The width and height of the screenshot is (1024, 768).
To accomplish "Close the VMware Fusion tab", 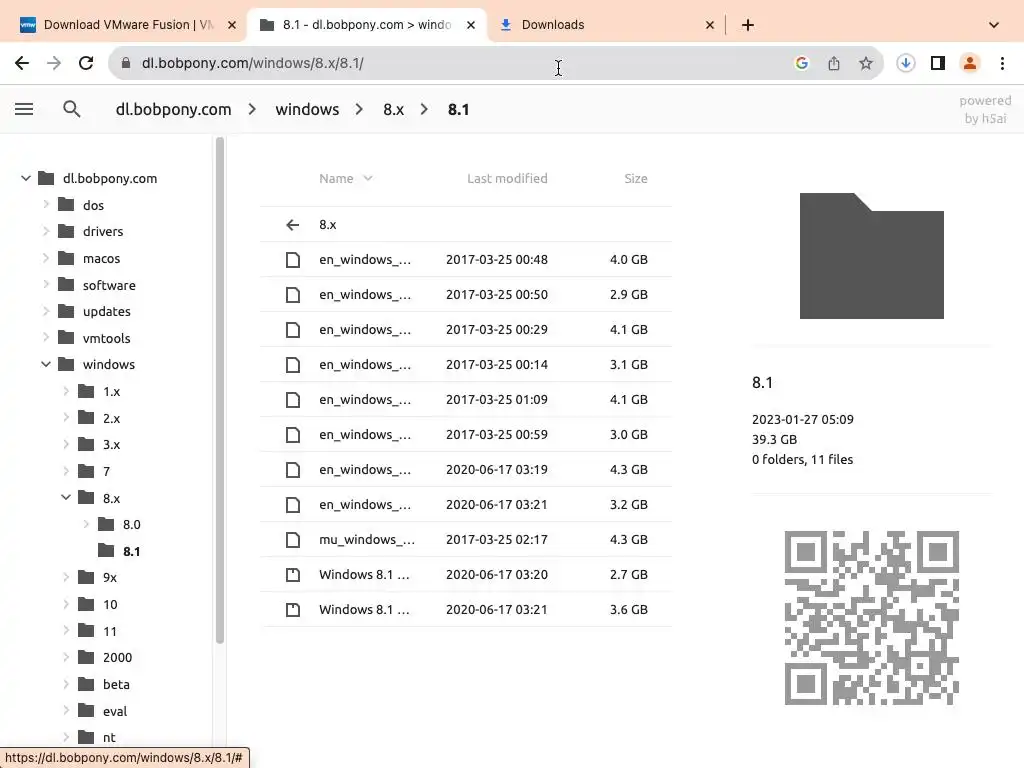I will (x=232, y=25).
